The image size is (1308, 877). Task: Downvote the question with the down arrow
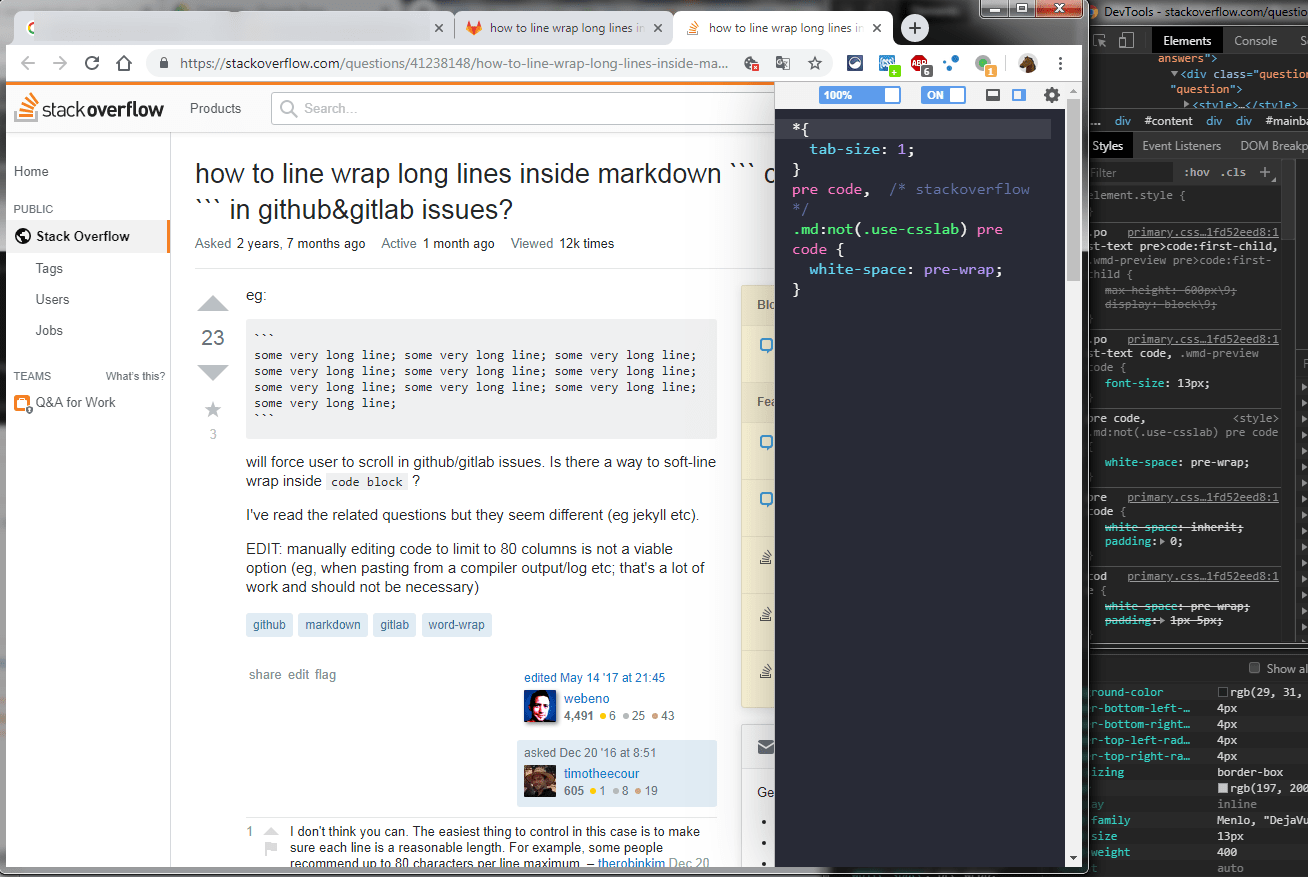point(213,372)
